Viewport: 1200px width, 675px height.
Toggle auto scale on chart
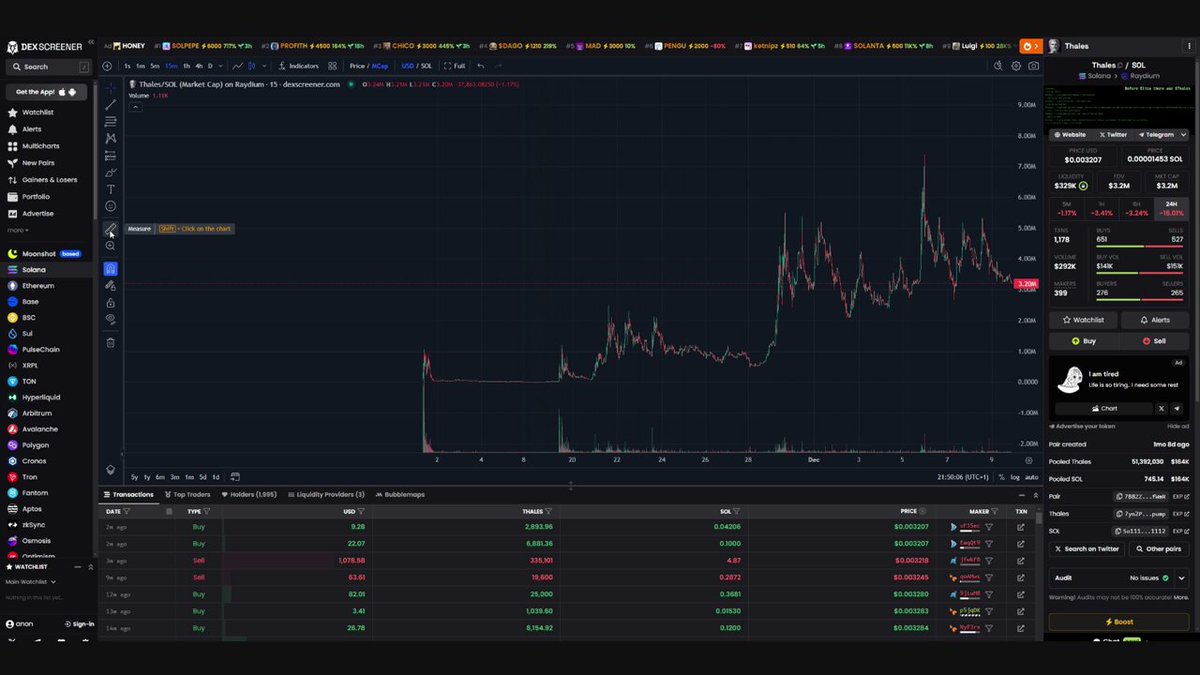click(1031, 477)
